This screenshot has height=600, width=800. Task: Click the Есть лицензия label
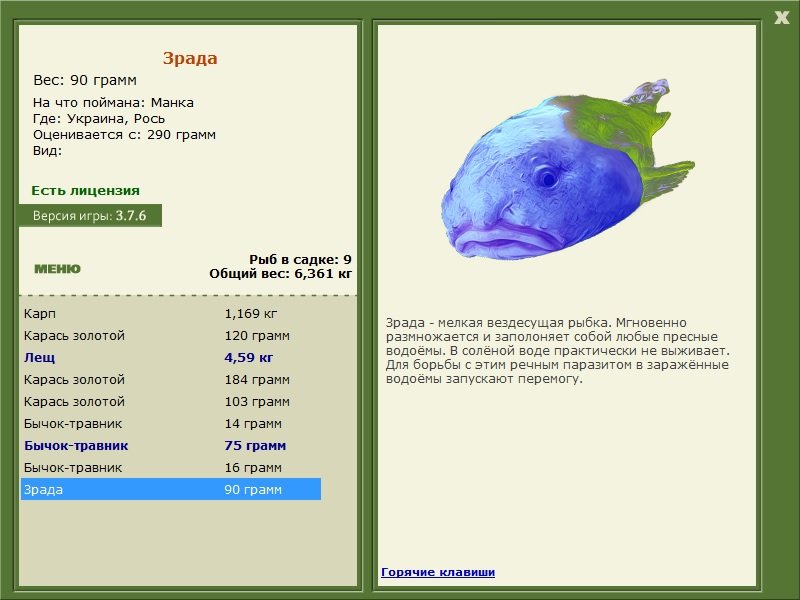(x=85, y=190)
